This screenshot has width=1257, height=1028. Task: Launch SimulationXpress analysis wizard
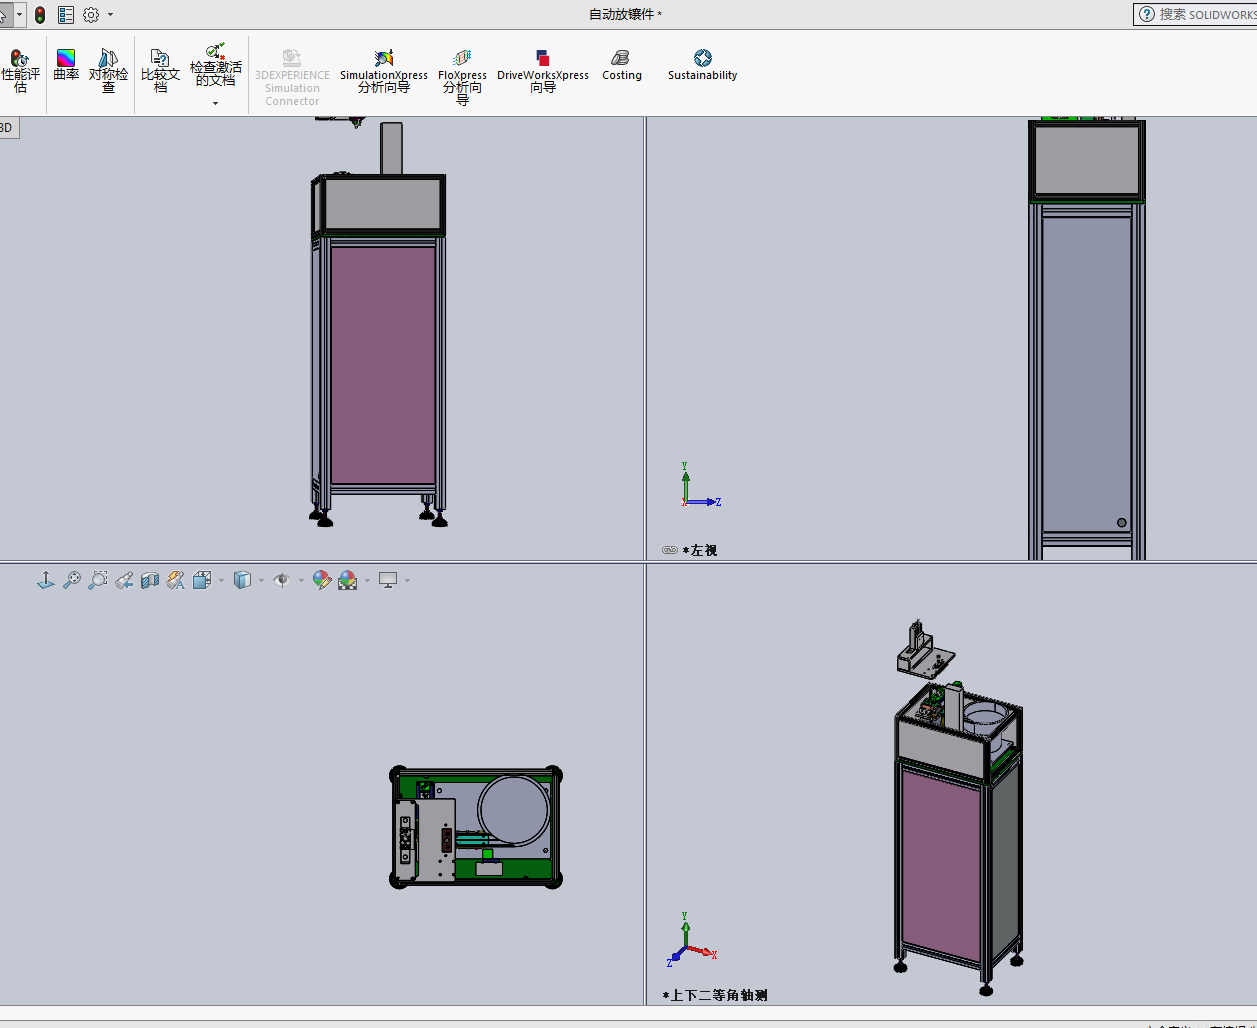click(383, 70)
